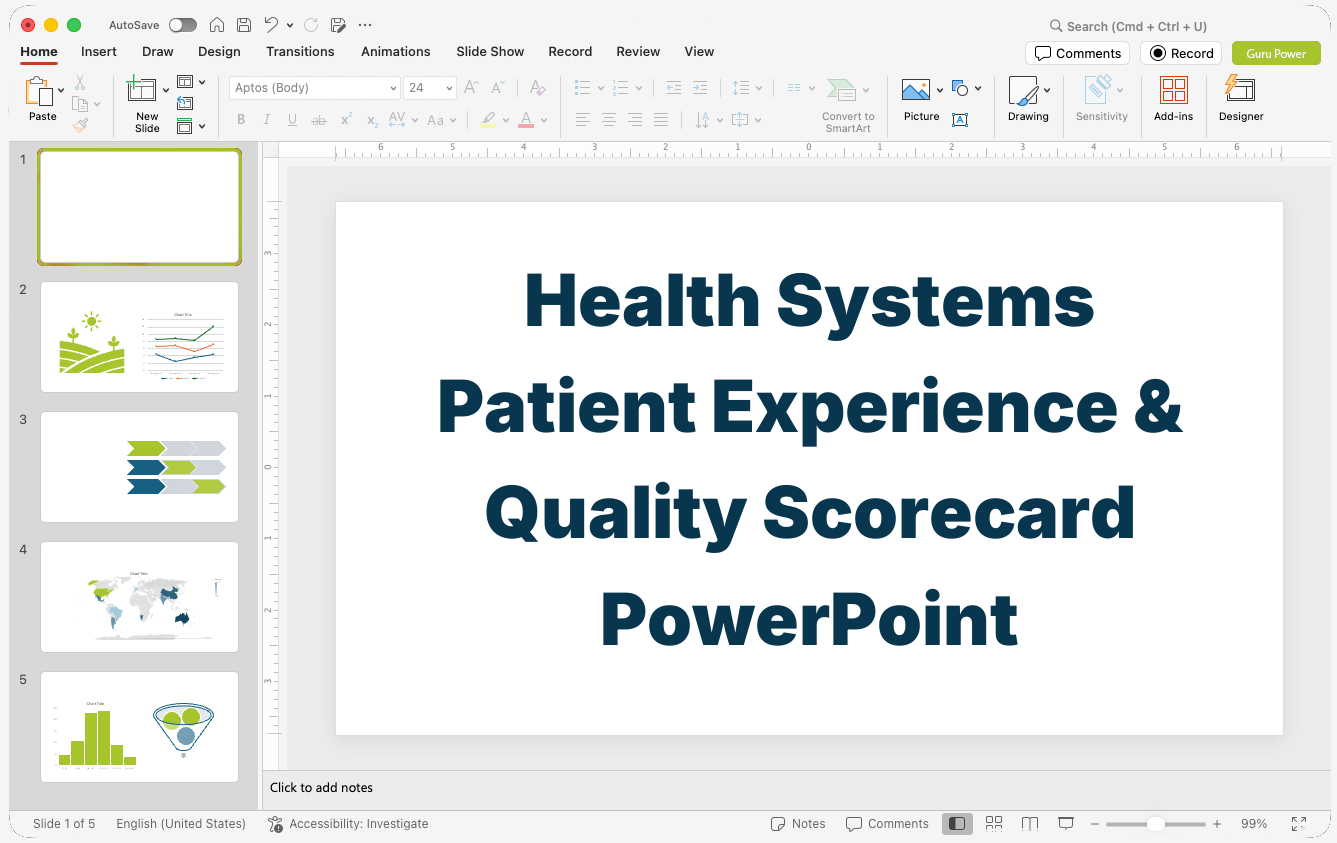Click Accessibility: Investigate in status bar

(348, 824)
